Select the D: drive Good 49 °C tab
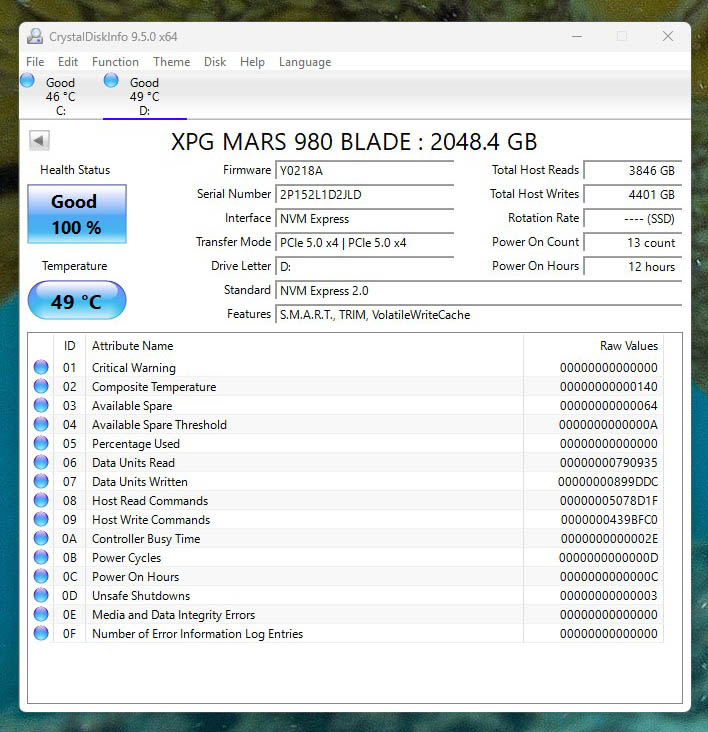708x732 pixels. pos(145,96)
